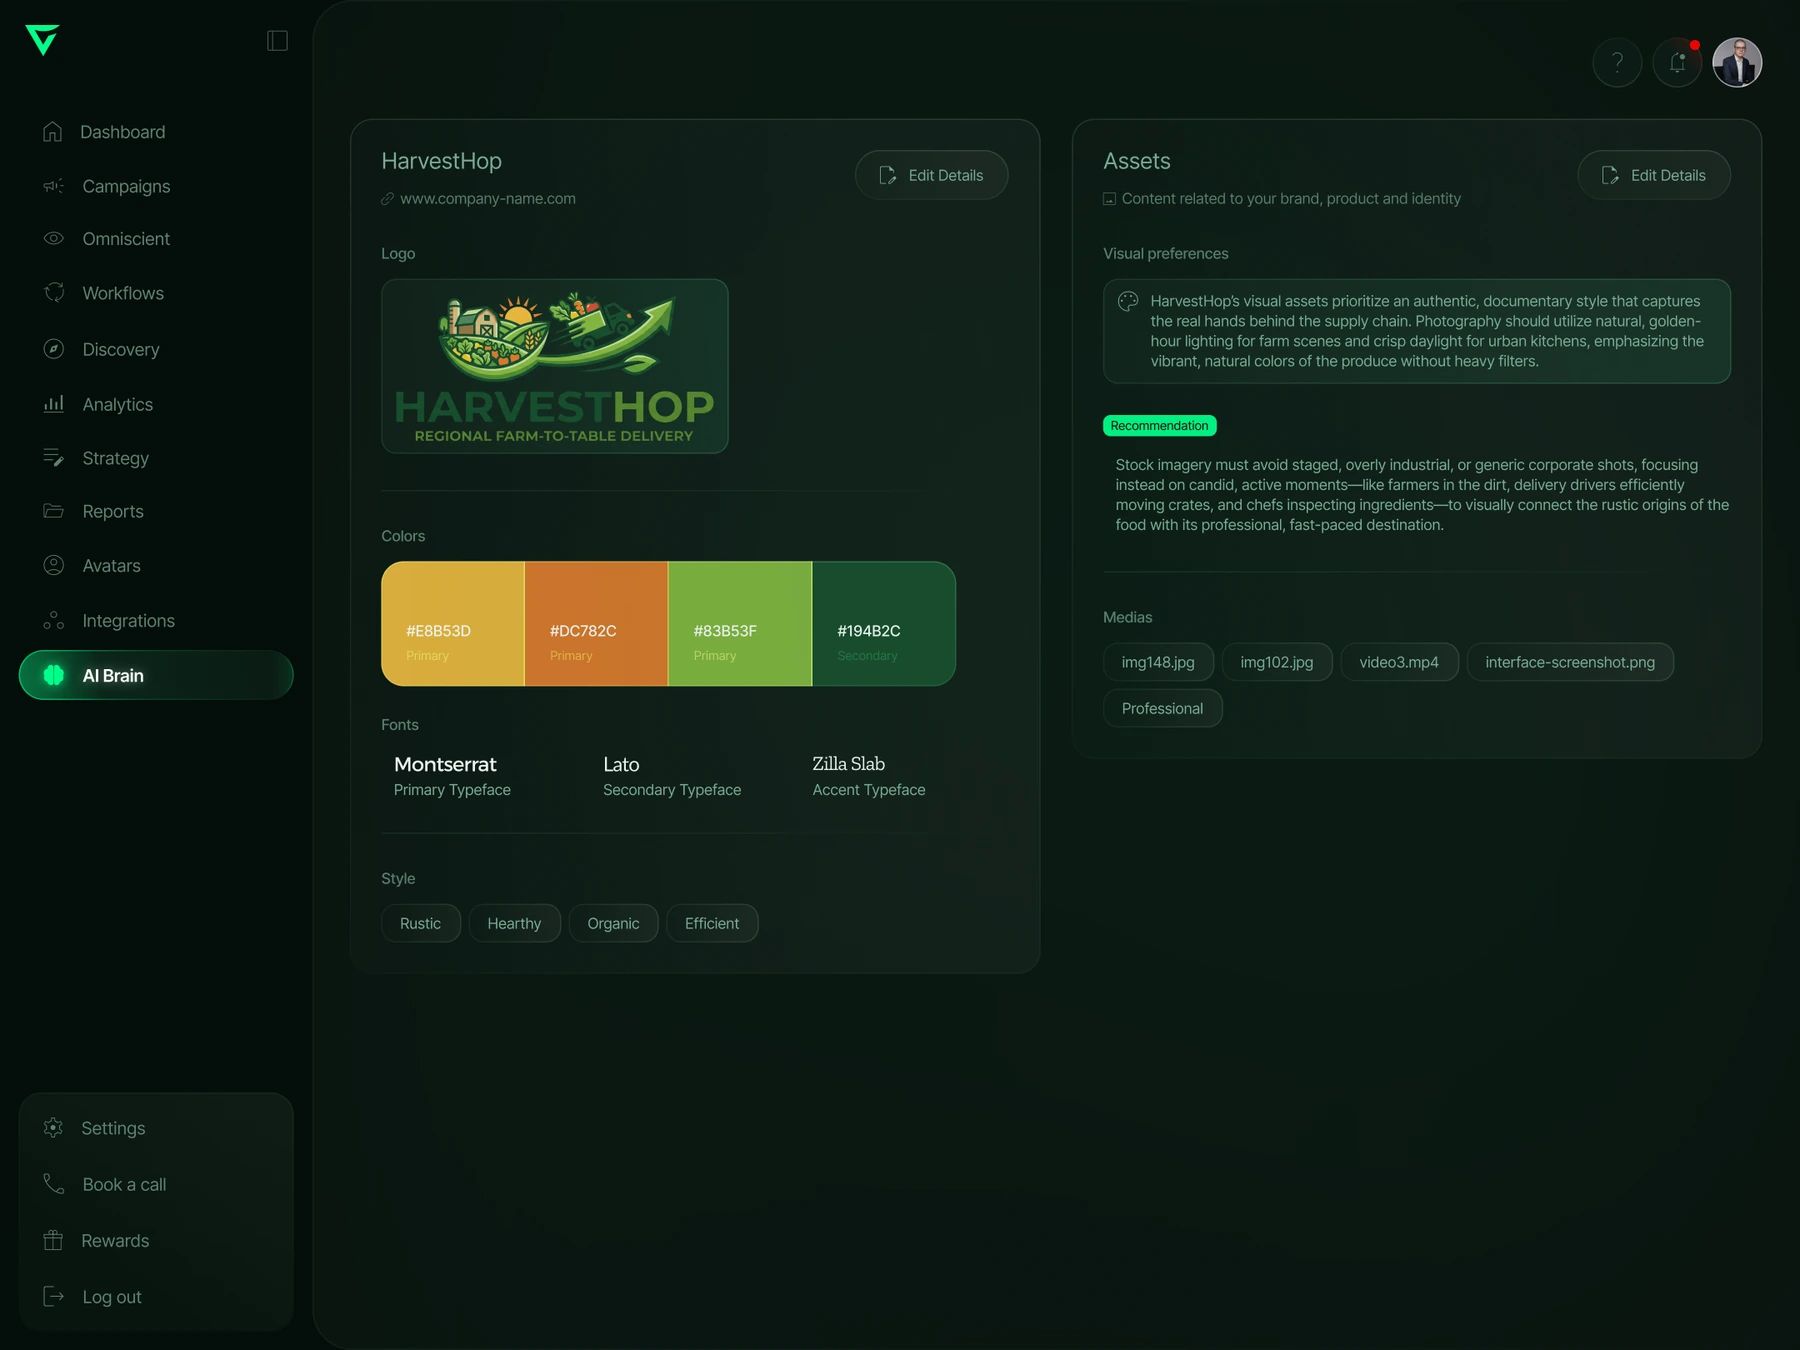Viewport: 1800px width, 1350px height.
Task: Select Montserrat primary typeface
Action: [452, 776]
